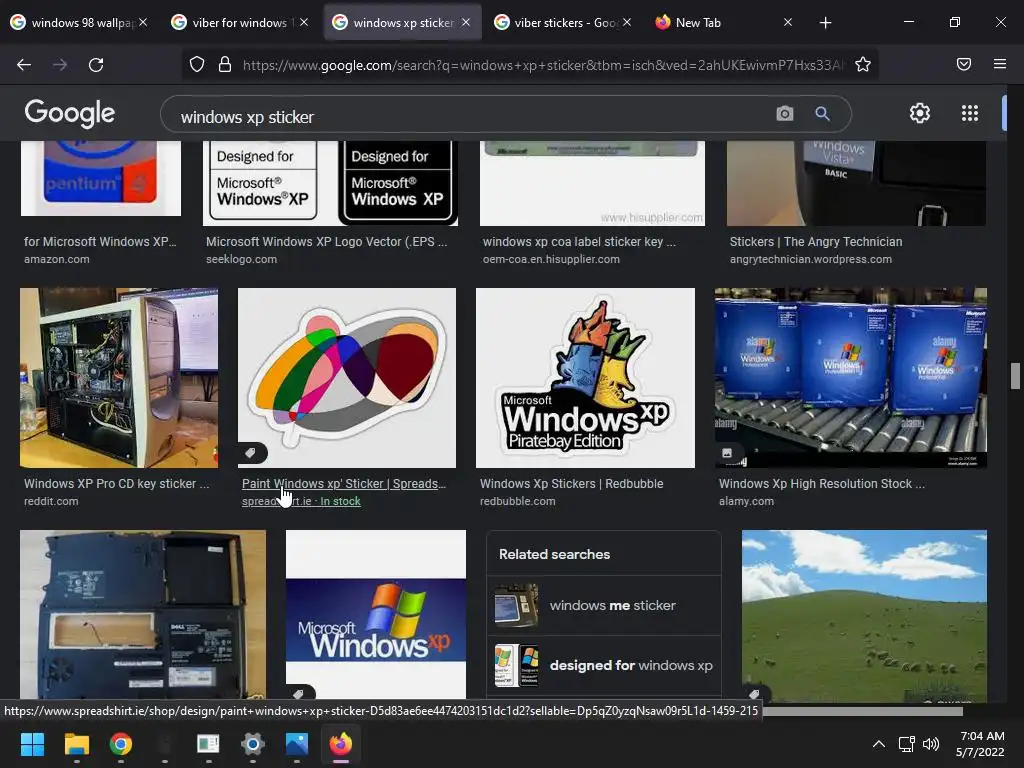Open 'for Microsoft Windows XP' amazon result
The width and height of the screenshot is (1024, 768).
tap(100, 242)
